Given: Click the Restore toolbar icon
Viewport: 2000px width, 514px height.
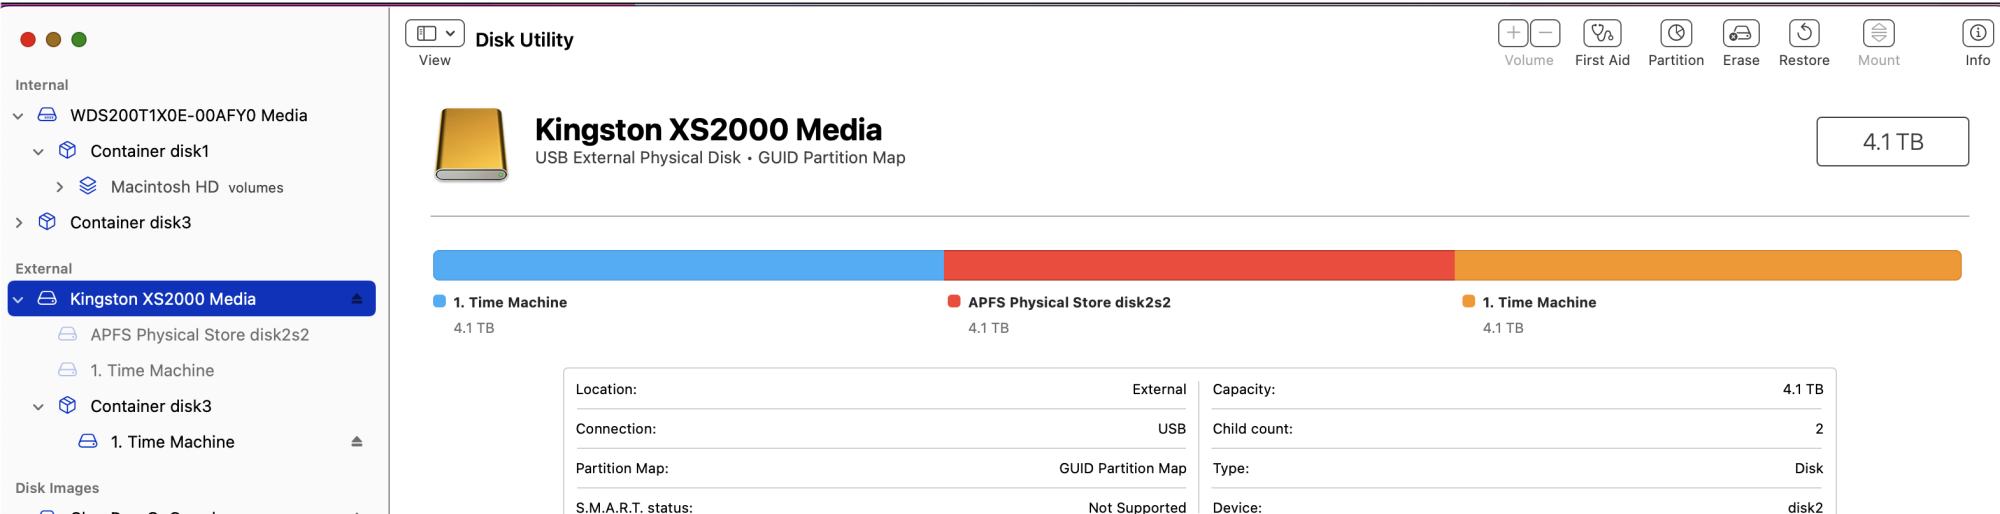Looking at the screenshot, I should tap(1804, 33).
